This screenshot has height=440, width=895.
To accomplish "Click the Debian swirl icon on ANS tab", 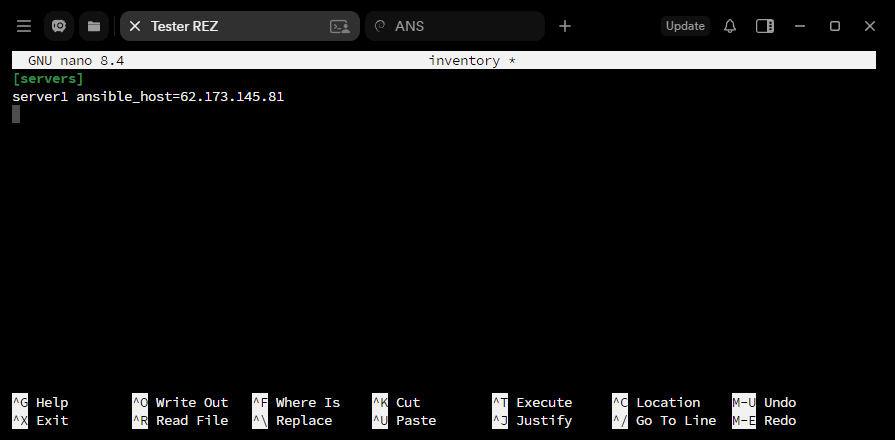I will tap(380, 26).
